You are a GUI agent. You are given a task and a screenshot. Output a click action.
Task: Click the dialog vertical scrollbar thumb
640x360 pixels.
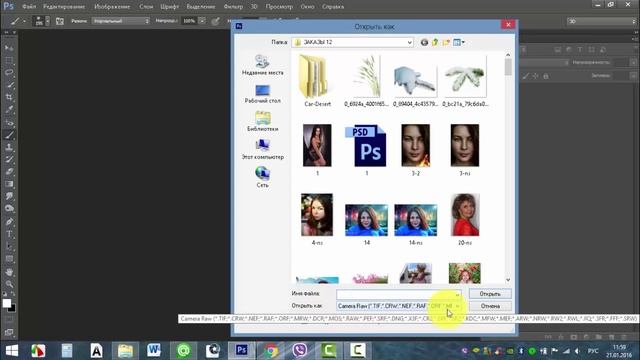pos(508,67)
